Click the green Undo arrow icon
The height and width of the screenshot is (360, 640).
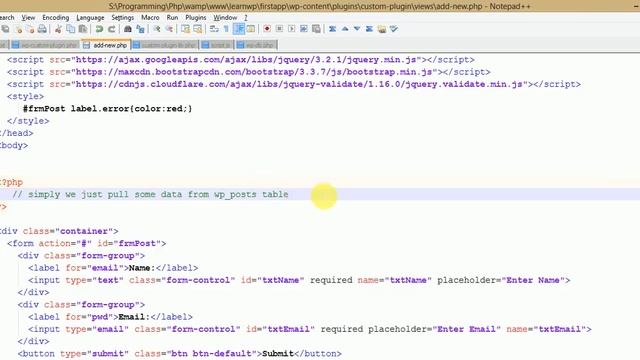(99, 29)
